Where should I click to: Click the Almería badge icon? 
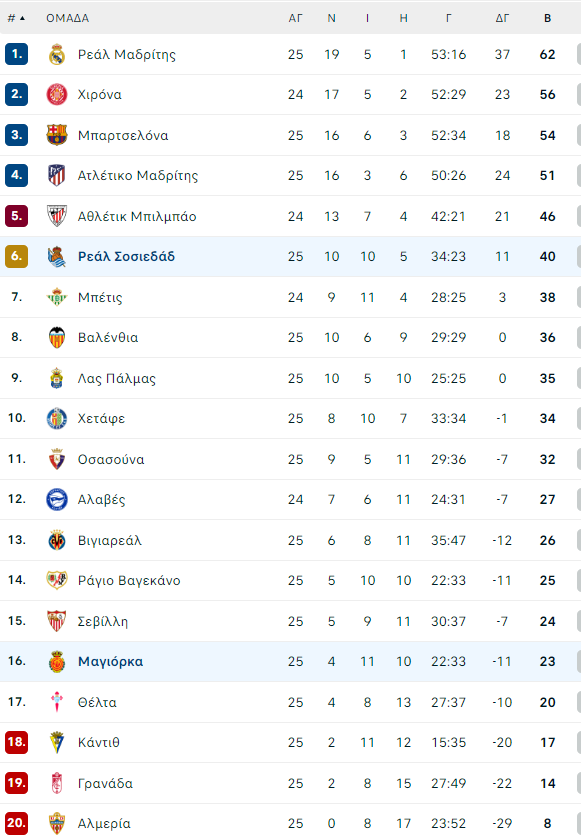[x=57, y=823]
